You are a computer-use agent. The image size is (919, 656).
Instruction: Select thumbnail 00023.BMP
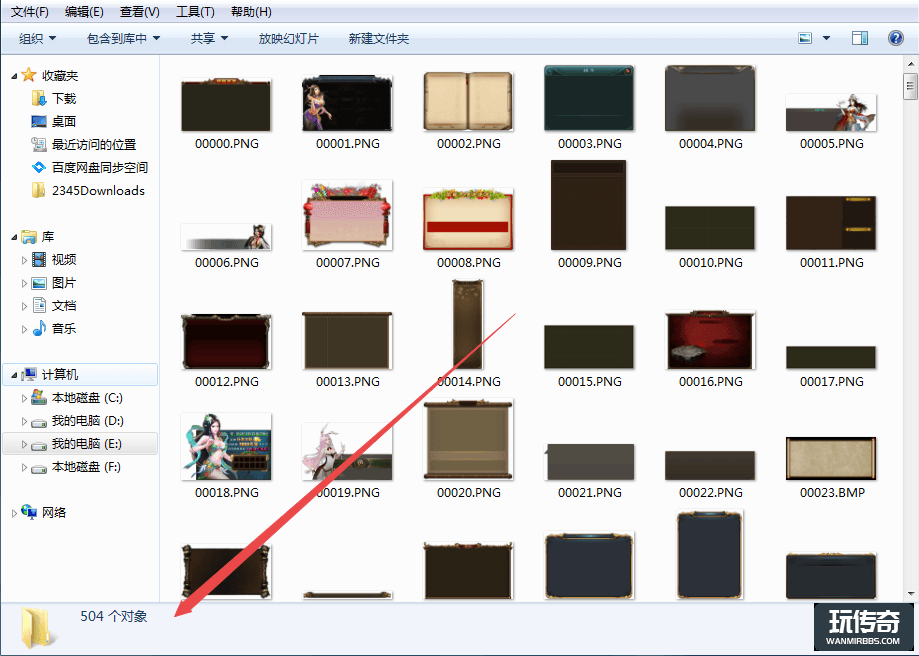(x=831, y=458)
